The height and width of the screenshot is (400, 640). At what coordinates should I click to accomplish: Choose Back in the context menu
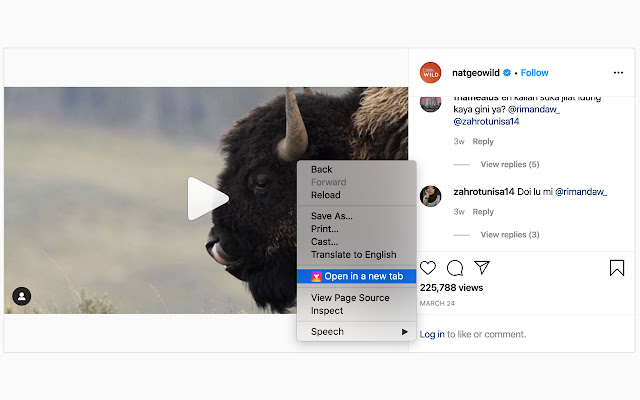356,169
